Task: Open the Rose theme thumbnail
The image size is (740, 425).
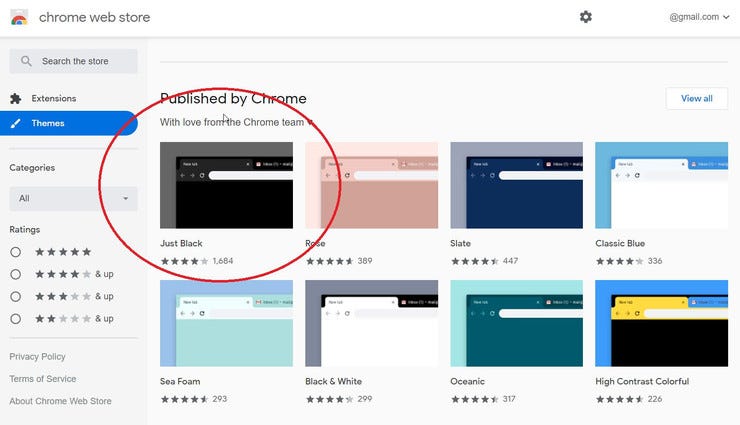Action: coord(371,185)
